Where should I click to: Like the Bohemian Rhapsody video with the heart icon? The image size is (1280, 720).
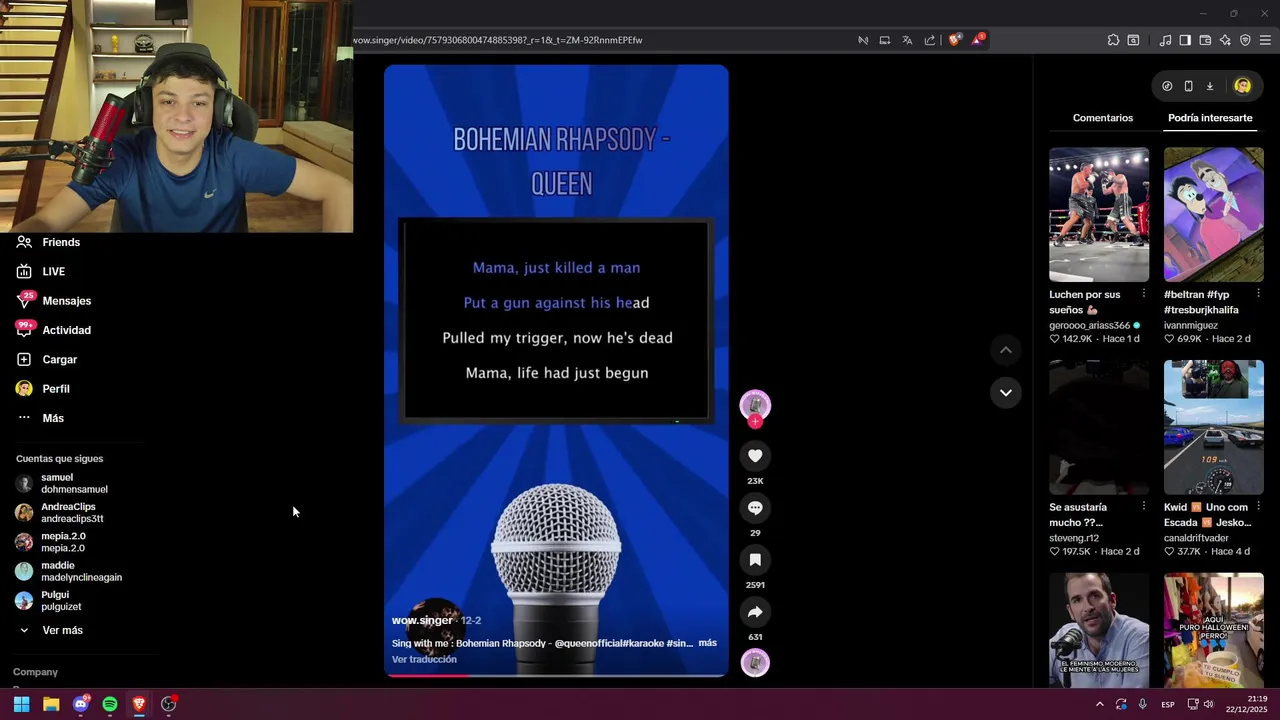(755, 456)
